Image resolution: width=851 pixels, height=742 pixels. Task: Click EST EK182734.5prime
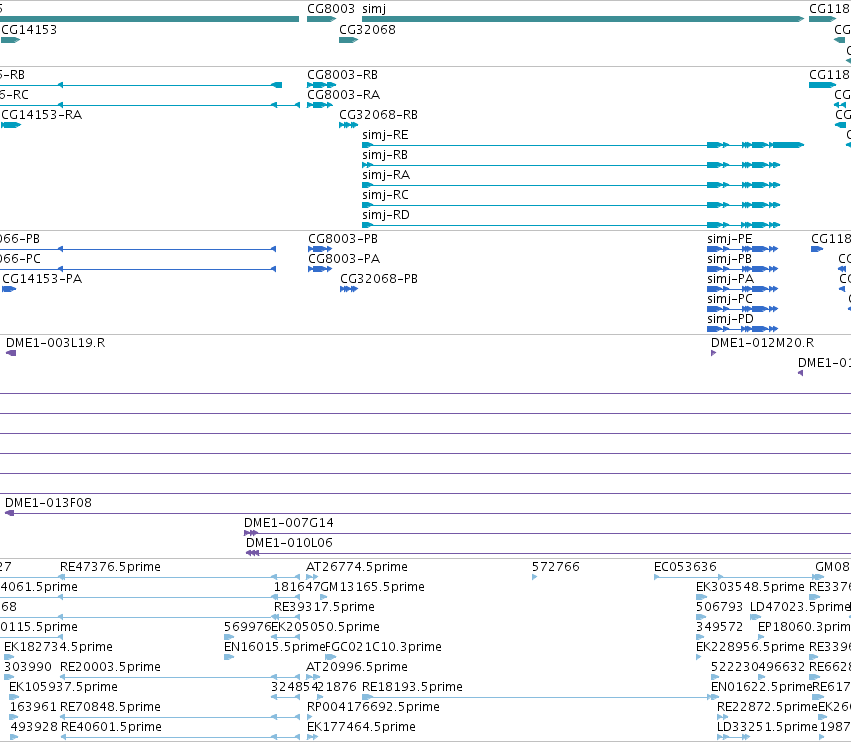tap(58, 648)
